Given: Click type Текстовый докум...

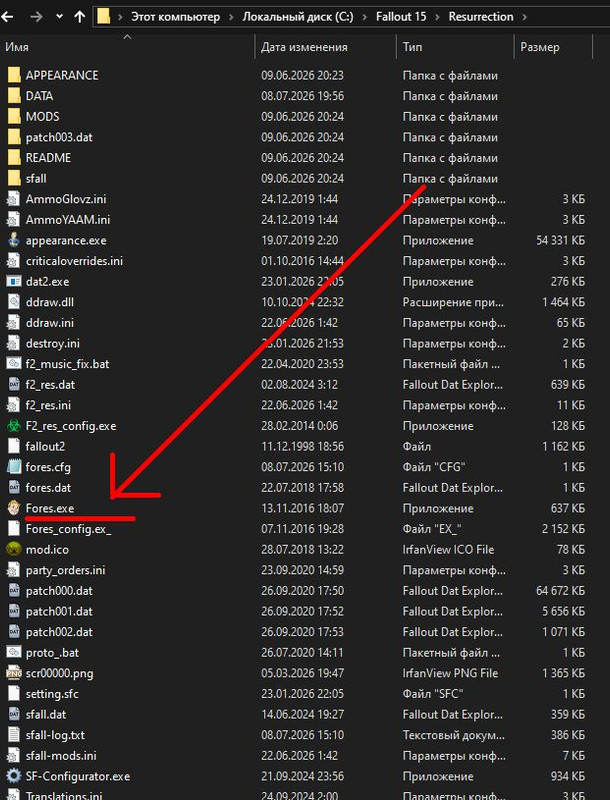Looking at the screenshot, I should click(453, 735).
